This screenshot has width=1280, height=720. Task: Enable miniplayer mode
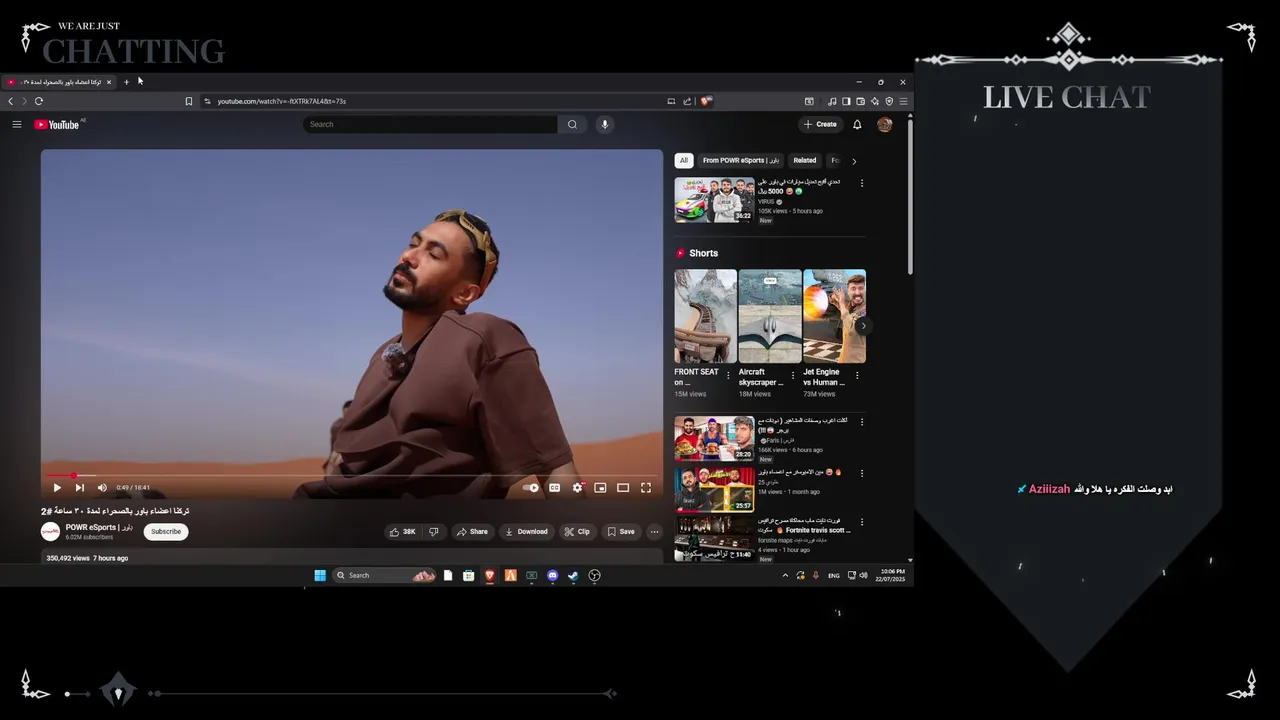tap(600, 488)
